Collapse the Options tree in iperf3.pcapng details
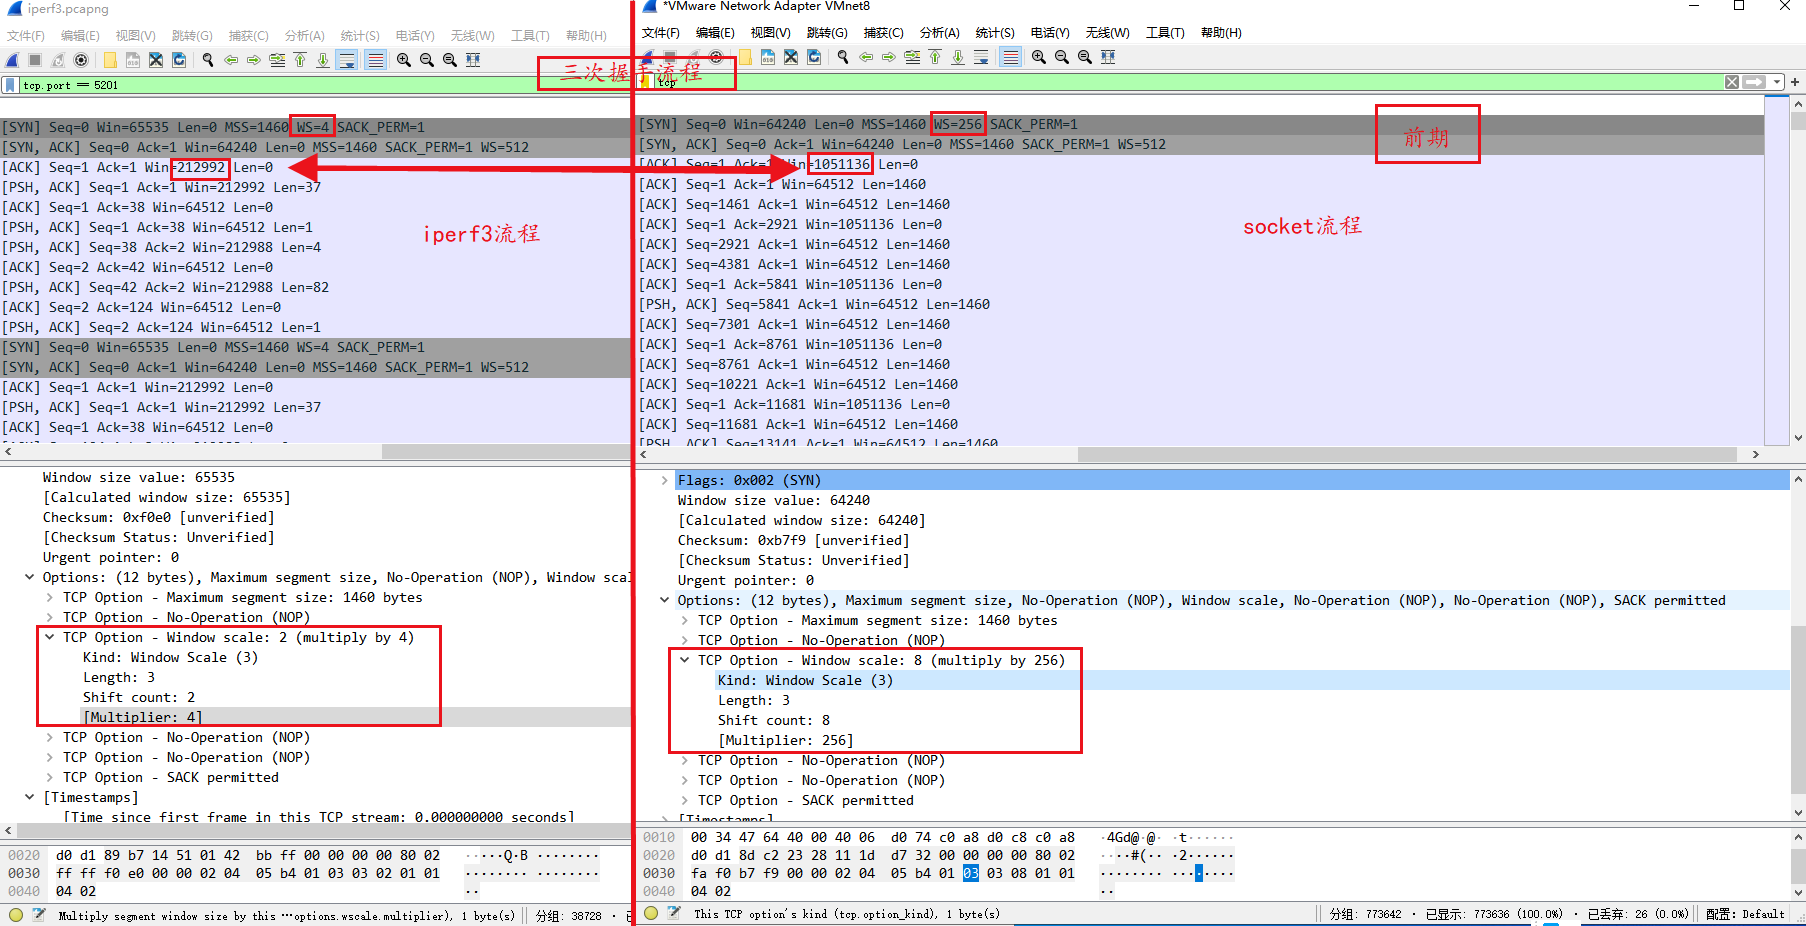This screenshot has width=1806, height=926. 29,577
